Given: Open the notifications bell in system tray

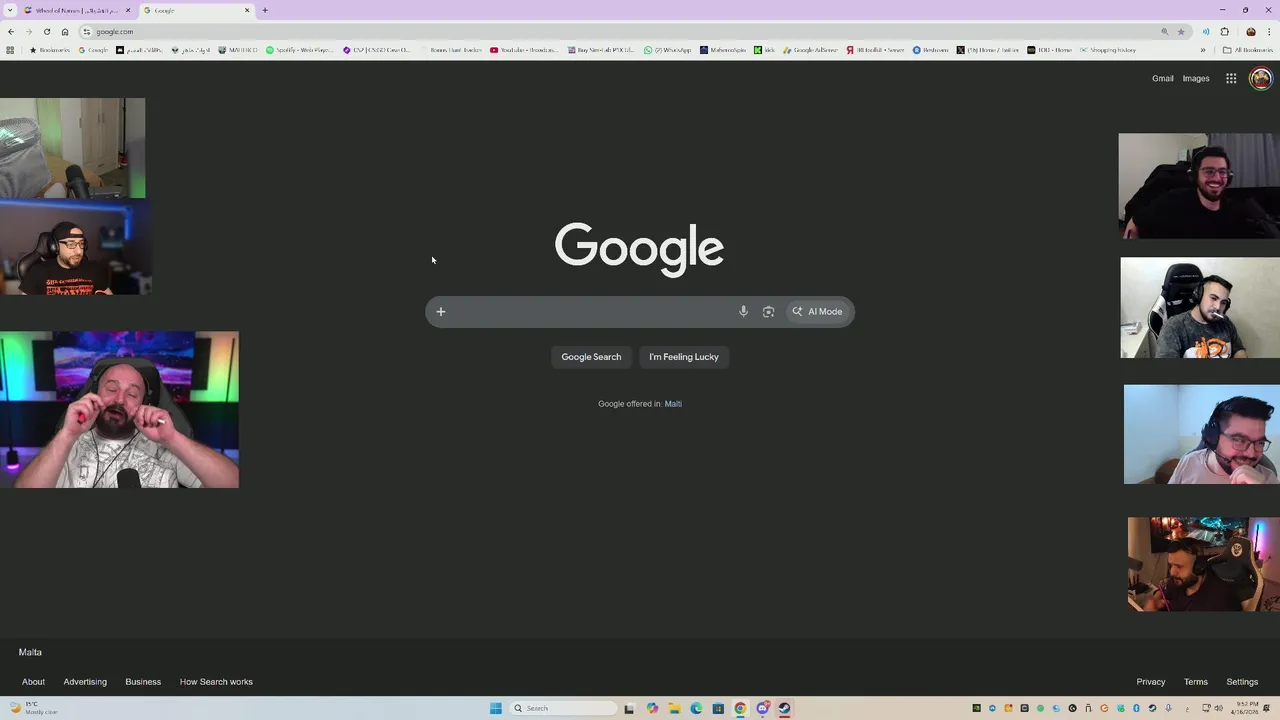Looking at the screenshot, I should click(1266, 708).
